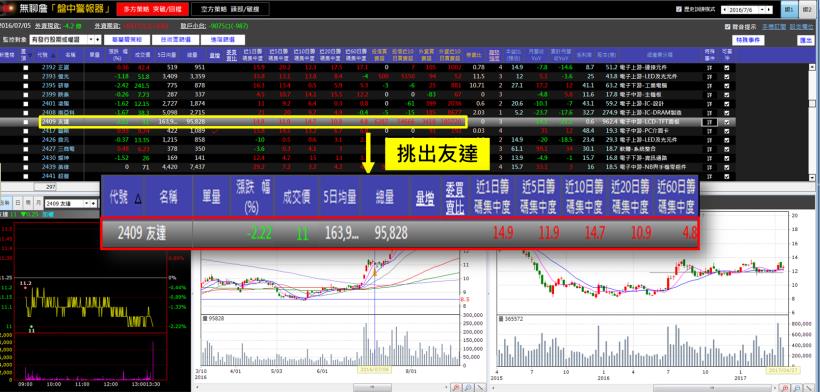Open the 散戶小台 link
The height and width of the screenshot is (392, 820).
193,26
